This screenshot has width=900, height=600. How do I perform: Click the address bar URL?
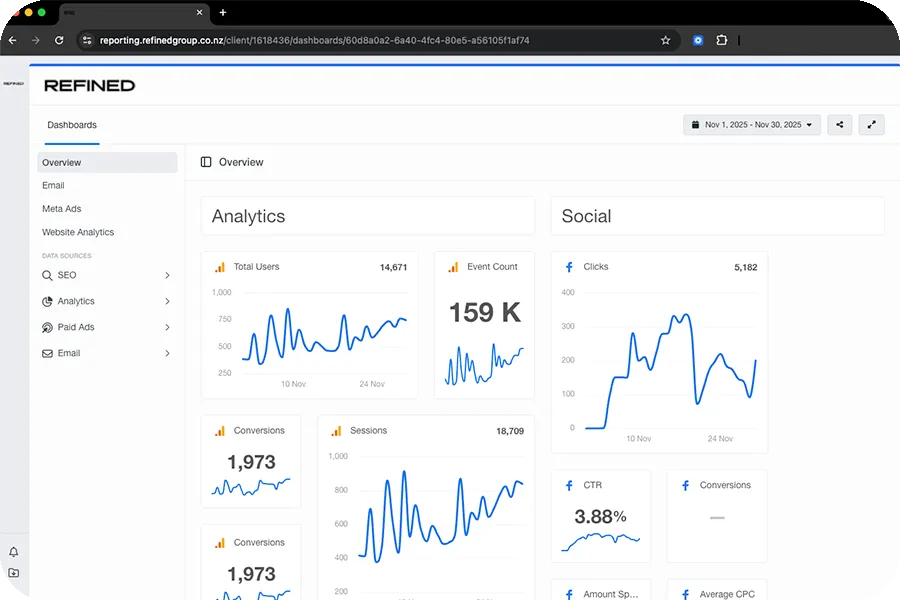click(315, 40)
